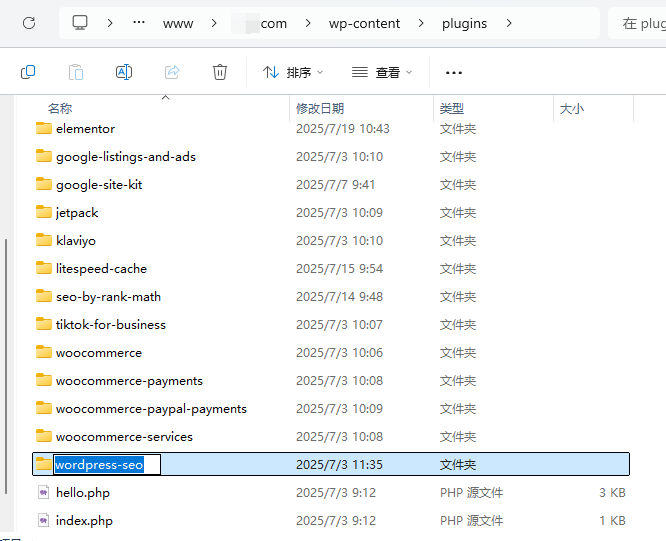666x541 pixels.
Task: Select woocommerce-payments folder name
Action: 129,381
